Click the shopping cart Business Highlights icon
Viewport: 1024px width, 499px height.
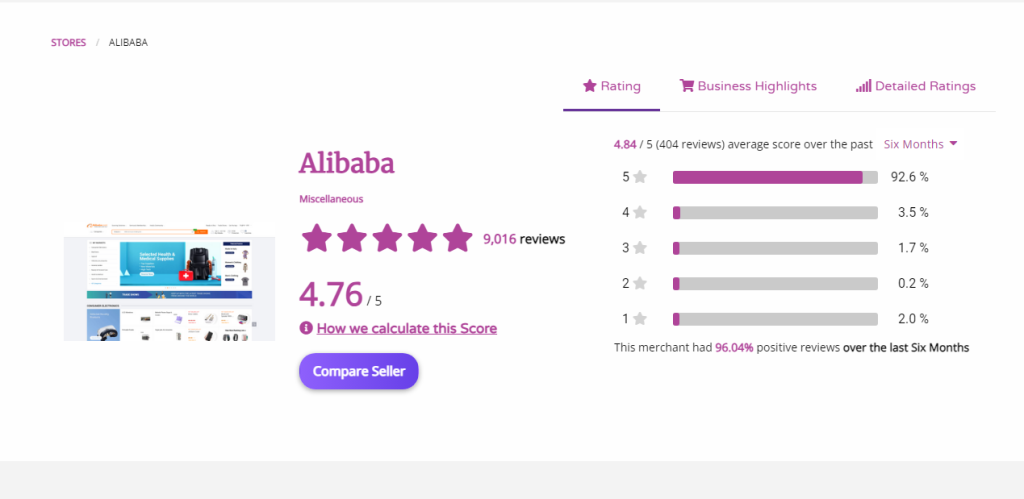point(686,86)
